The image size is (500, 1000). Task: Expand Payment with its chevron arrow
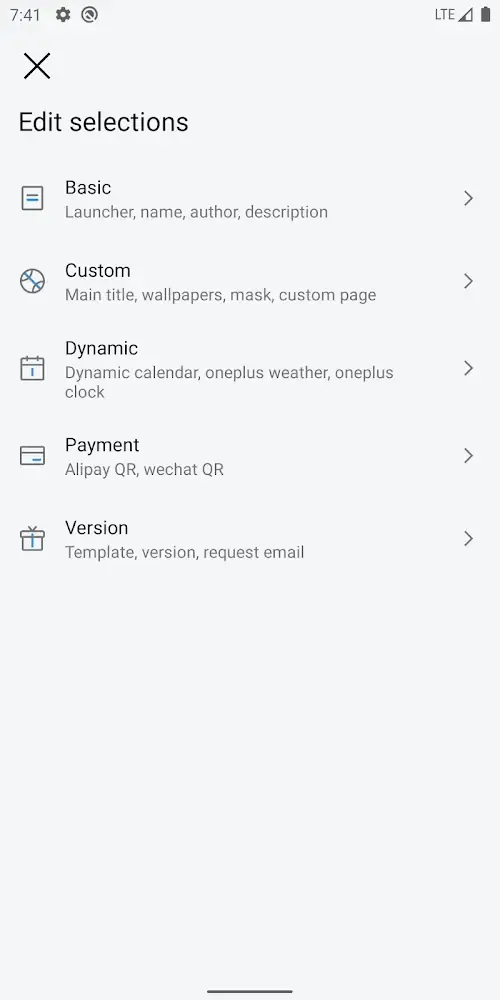coord(469,455)
